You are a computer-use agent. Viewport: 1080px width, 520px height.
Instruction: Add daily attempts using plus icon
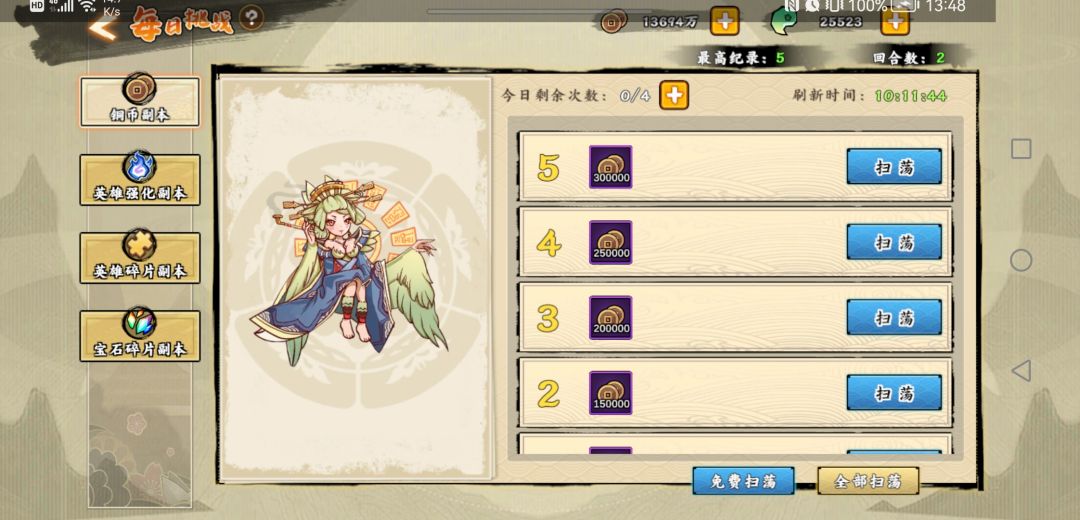[x=674, y=96]
